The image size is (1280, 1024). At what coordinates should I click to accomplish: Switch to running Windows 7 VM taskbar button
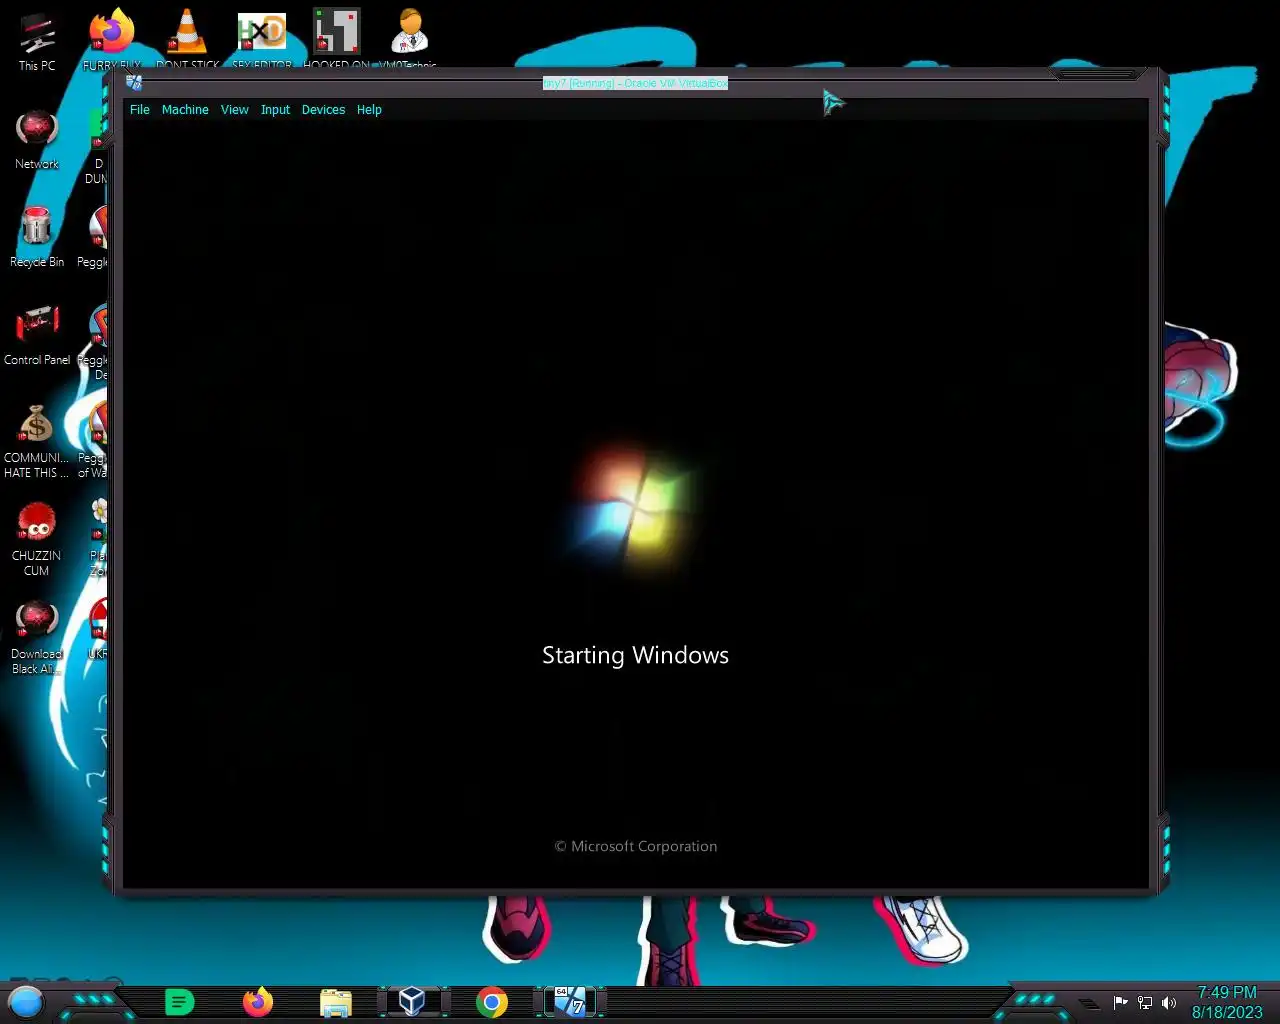pos(570,1001)
